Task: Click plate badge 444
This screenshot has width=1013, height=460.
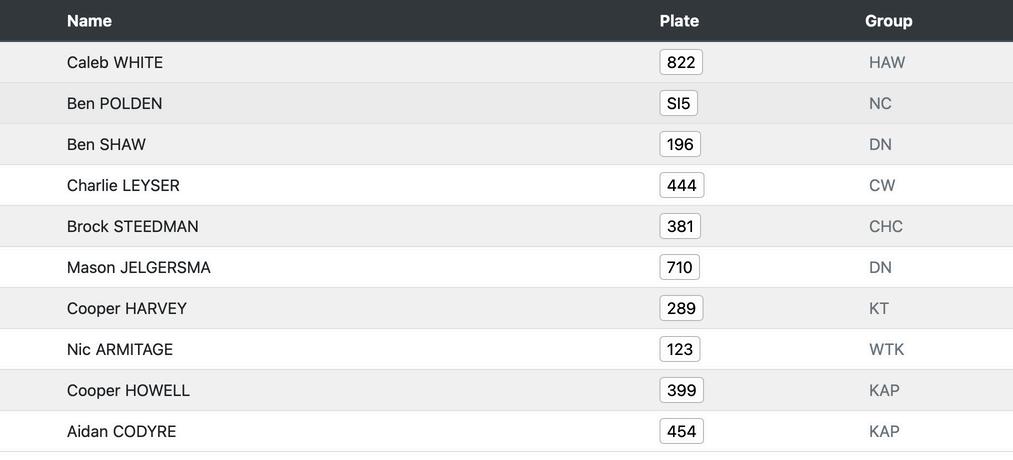Action: [x=681, y=185]
